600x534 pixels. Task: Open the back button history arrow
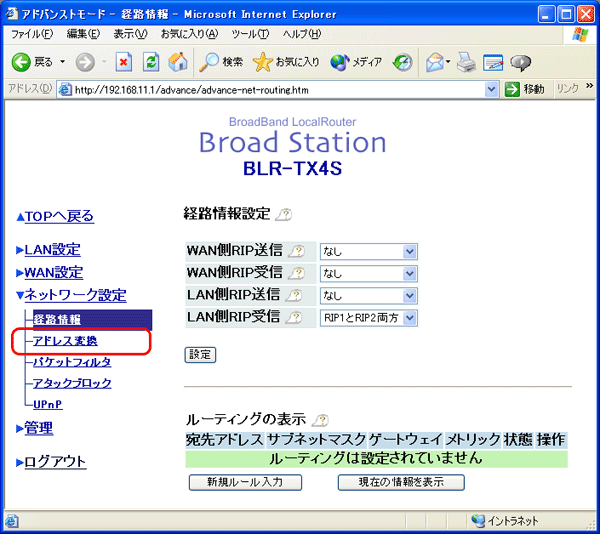[x=62, y=62]
